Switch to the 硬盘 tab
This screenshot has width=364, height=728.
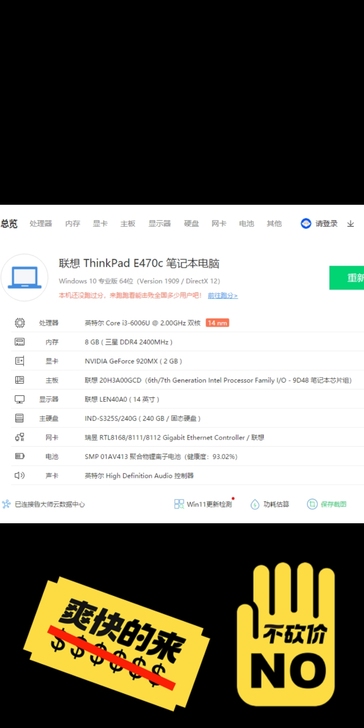coord(191,224)
